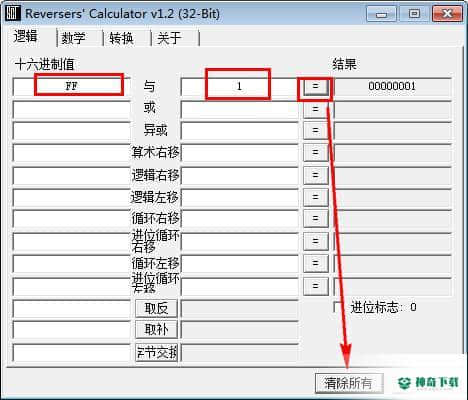Click the left input field of 取反 row
The image size is (468, 400).
click(x=72, y=308)
